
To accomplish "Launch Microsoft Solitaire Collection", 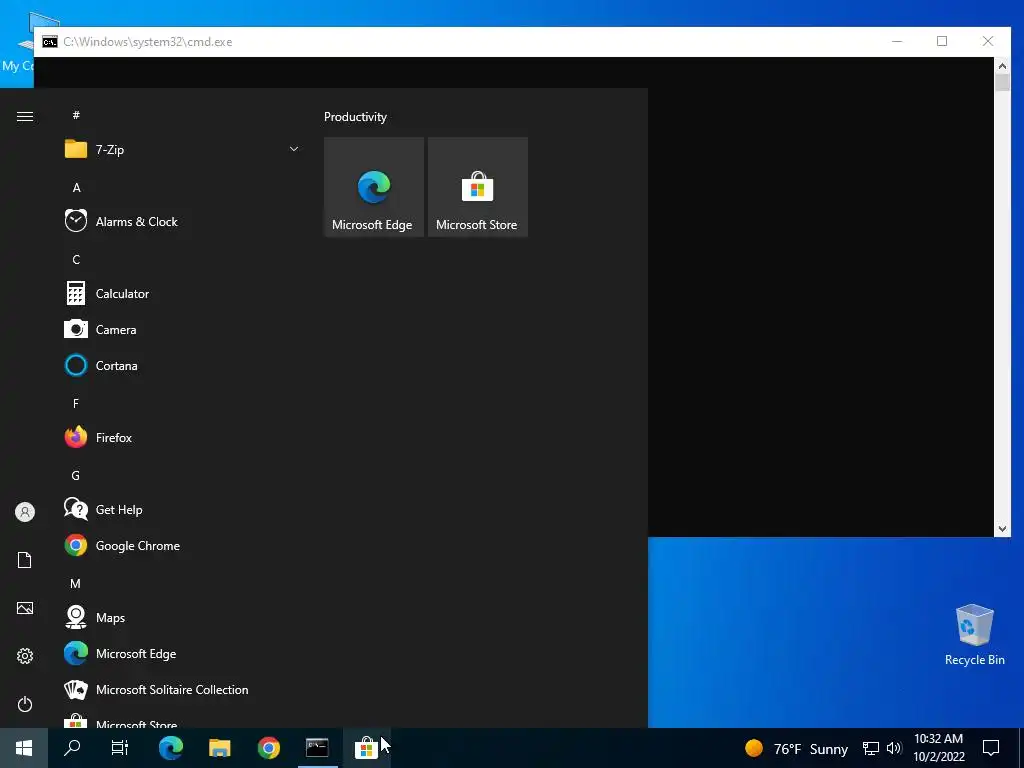I will pos(182,690).
